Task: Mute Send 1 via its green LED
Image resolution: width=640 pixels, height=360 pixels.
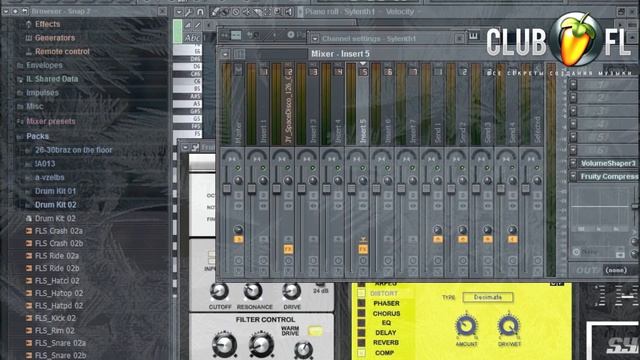Action: point(437,168)
